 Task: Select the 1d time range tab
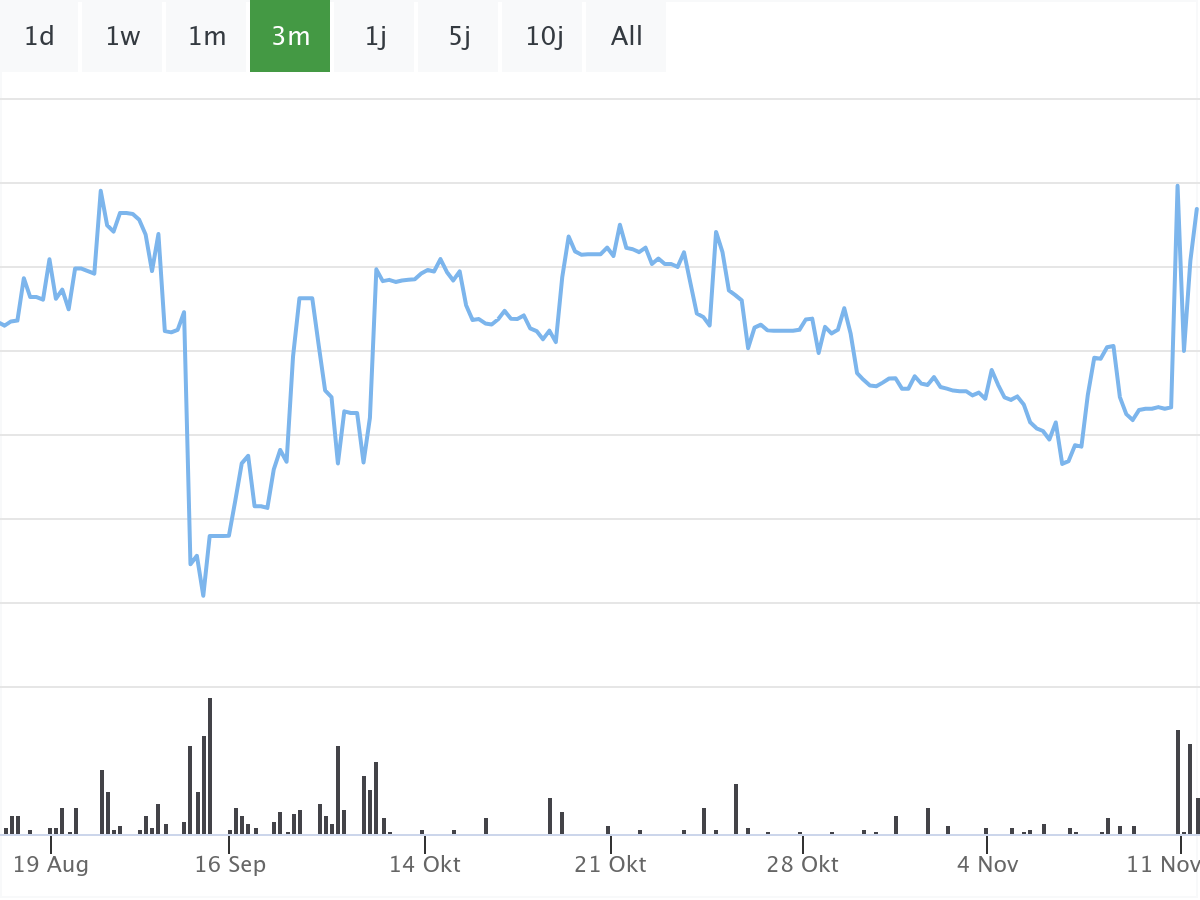pos(39,37)
